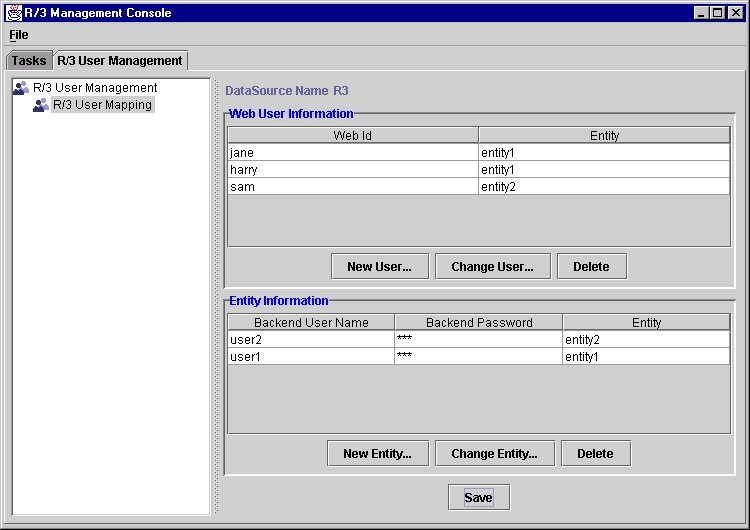Open the File menu
This screenshot has width=750, height=530.
point(19,35)
